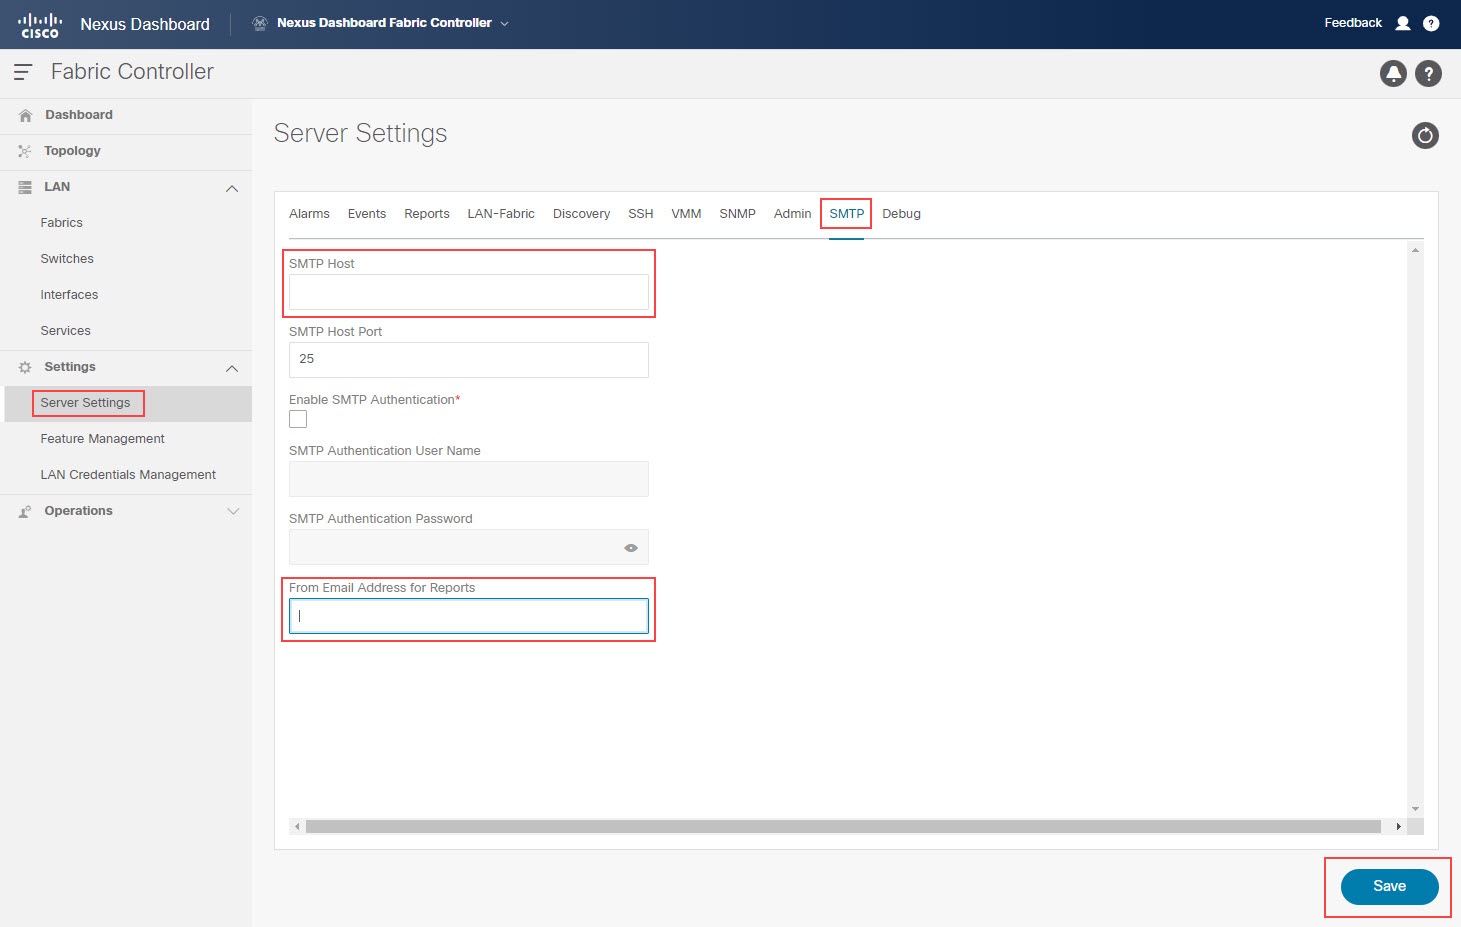Click the scroll down arrow
Viewport: 1461px width, 927px height.
click(1415, 809)
